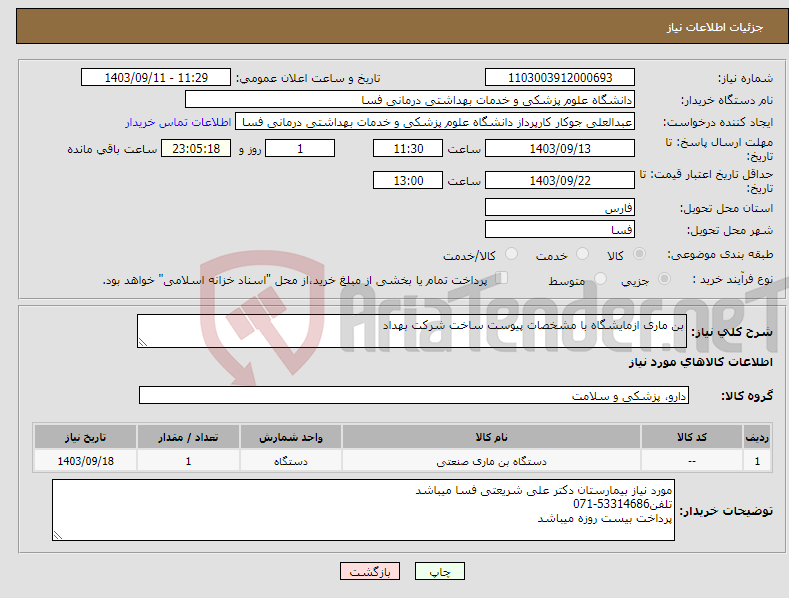Click the remaining time field 23:05:18
The image size is (789, 598).
click(x=196, y=148)
